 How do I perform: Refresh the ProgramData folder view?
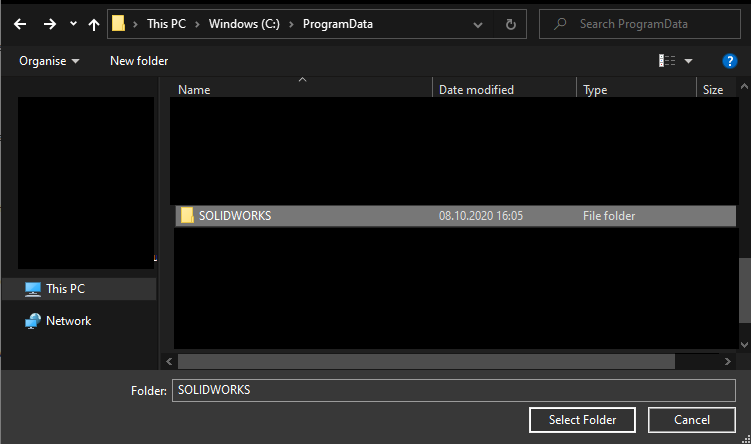[511, 24]
